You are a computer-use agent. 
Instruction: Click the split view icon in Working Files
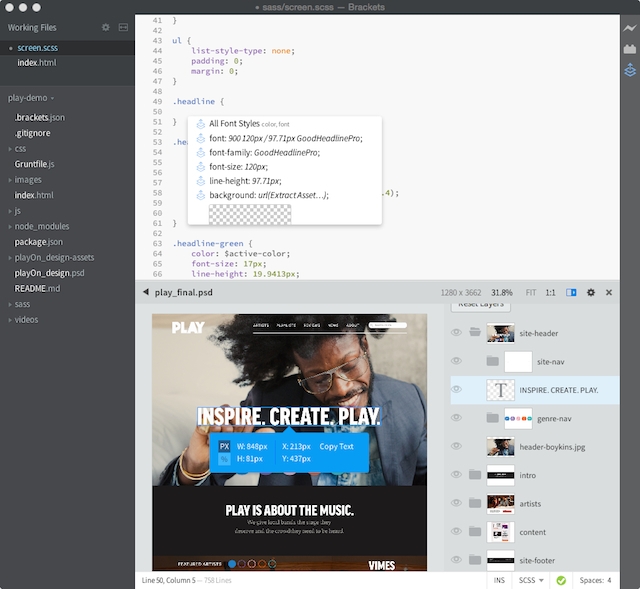(123, 27)
